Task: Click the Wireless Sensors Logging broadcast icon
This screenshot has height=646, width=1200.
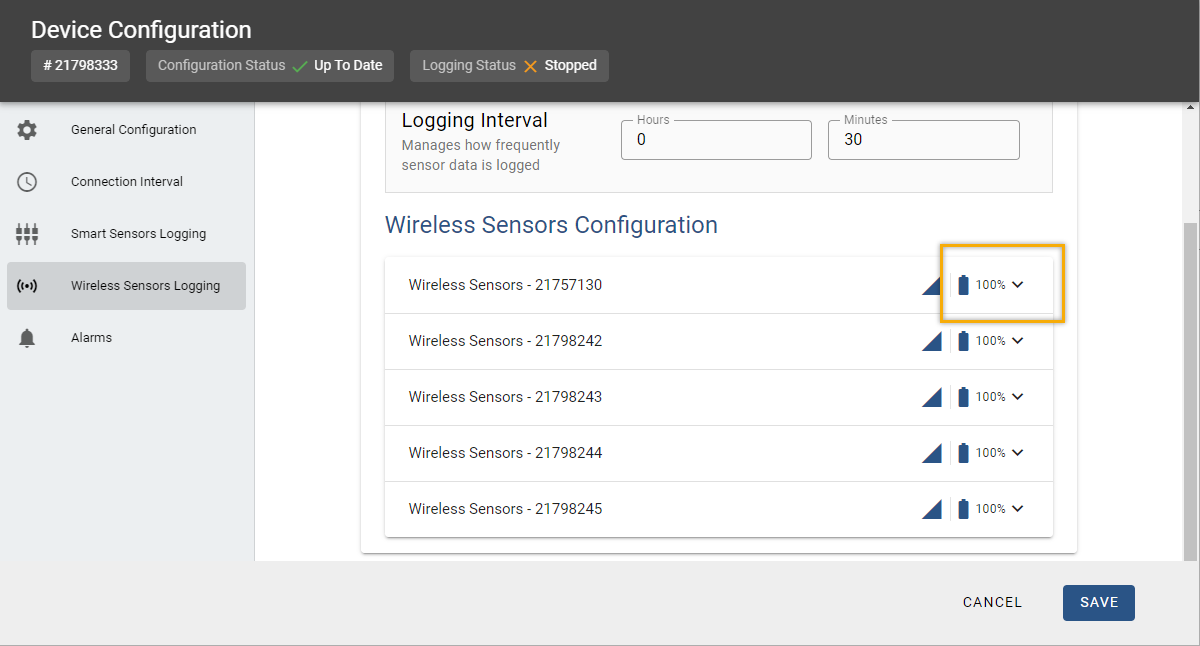Action: [27, 286]
